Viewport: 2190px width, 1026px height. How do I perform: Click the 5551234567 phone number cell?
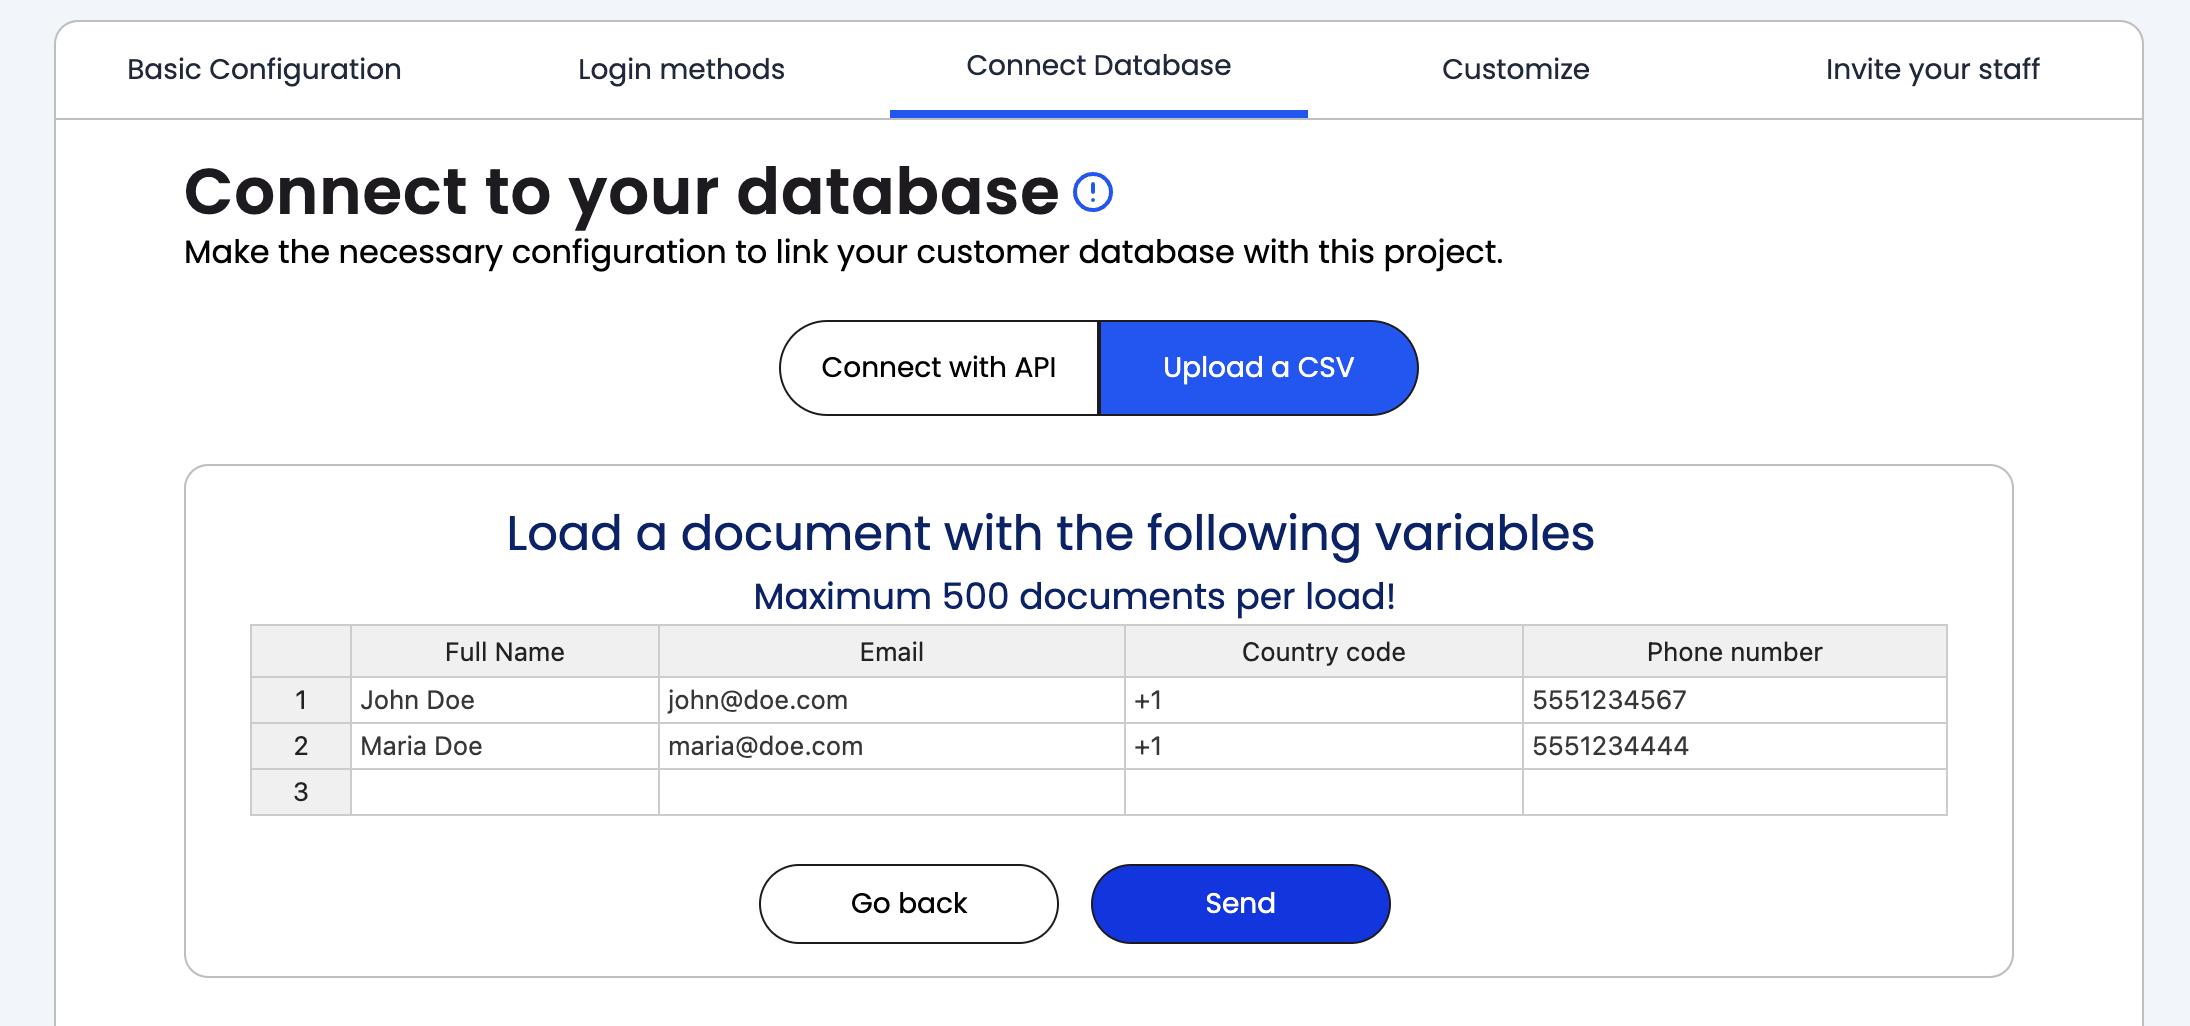pos(1734,700)
